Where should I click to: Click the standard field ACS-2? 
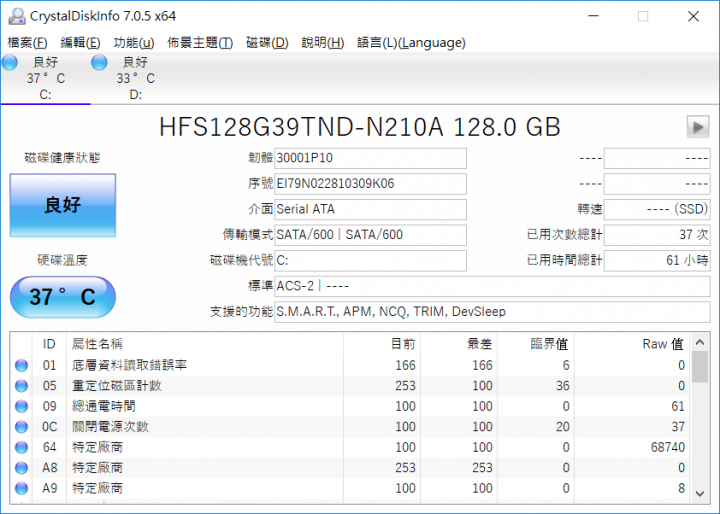[492, 286]
